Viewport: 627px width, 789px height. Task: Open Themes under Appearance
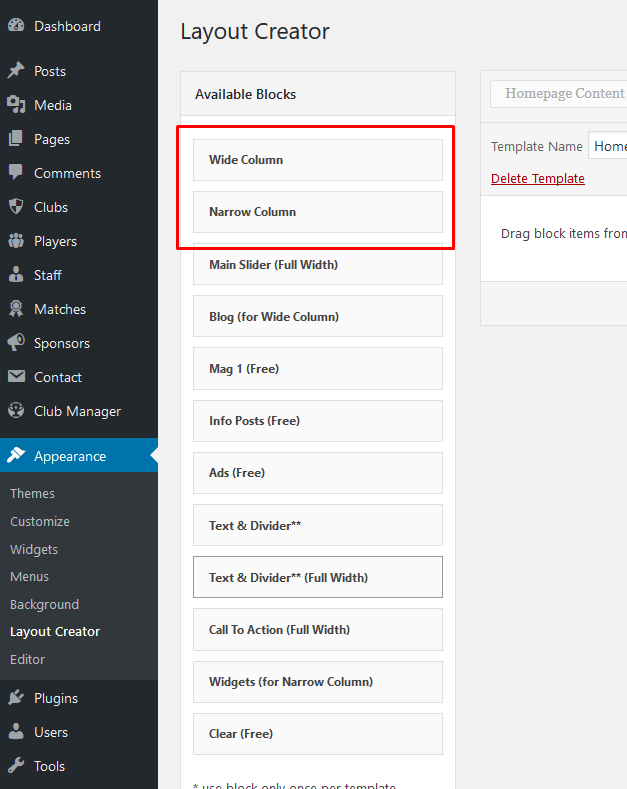(32, 493)
